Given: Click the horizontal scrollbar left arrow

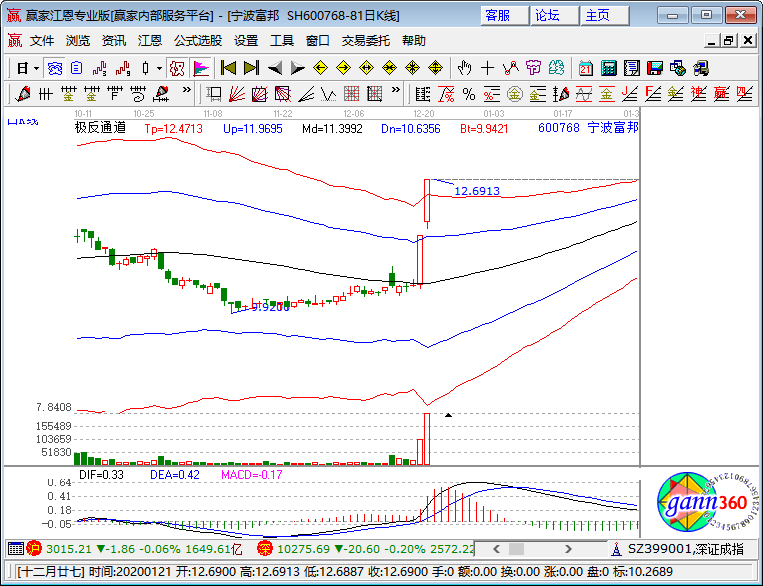Looking at the screenshot, I should pos(496,549).
